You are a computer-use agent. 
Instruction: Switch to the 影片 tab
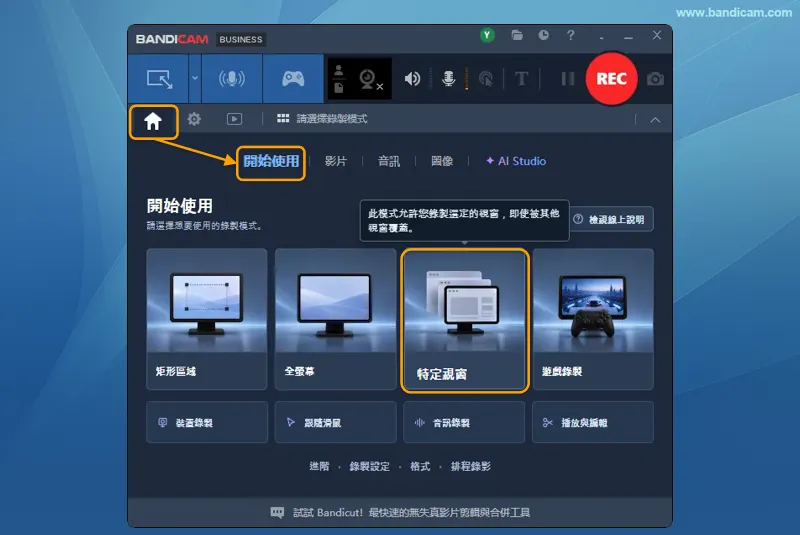tap(336, 162)
